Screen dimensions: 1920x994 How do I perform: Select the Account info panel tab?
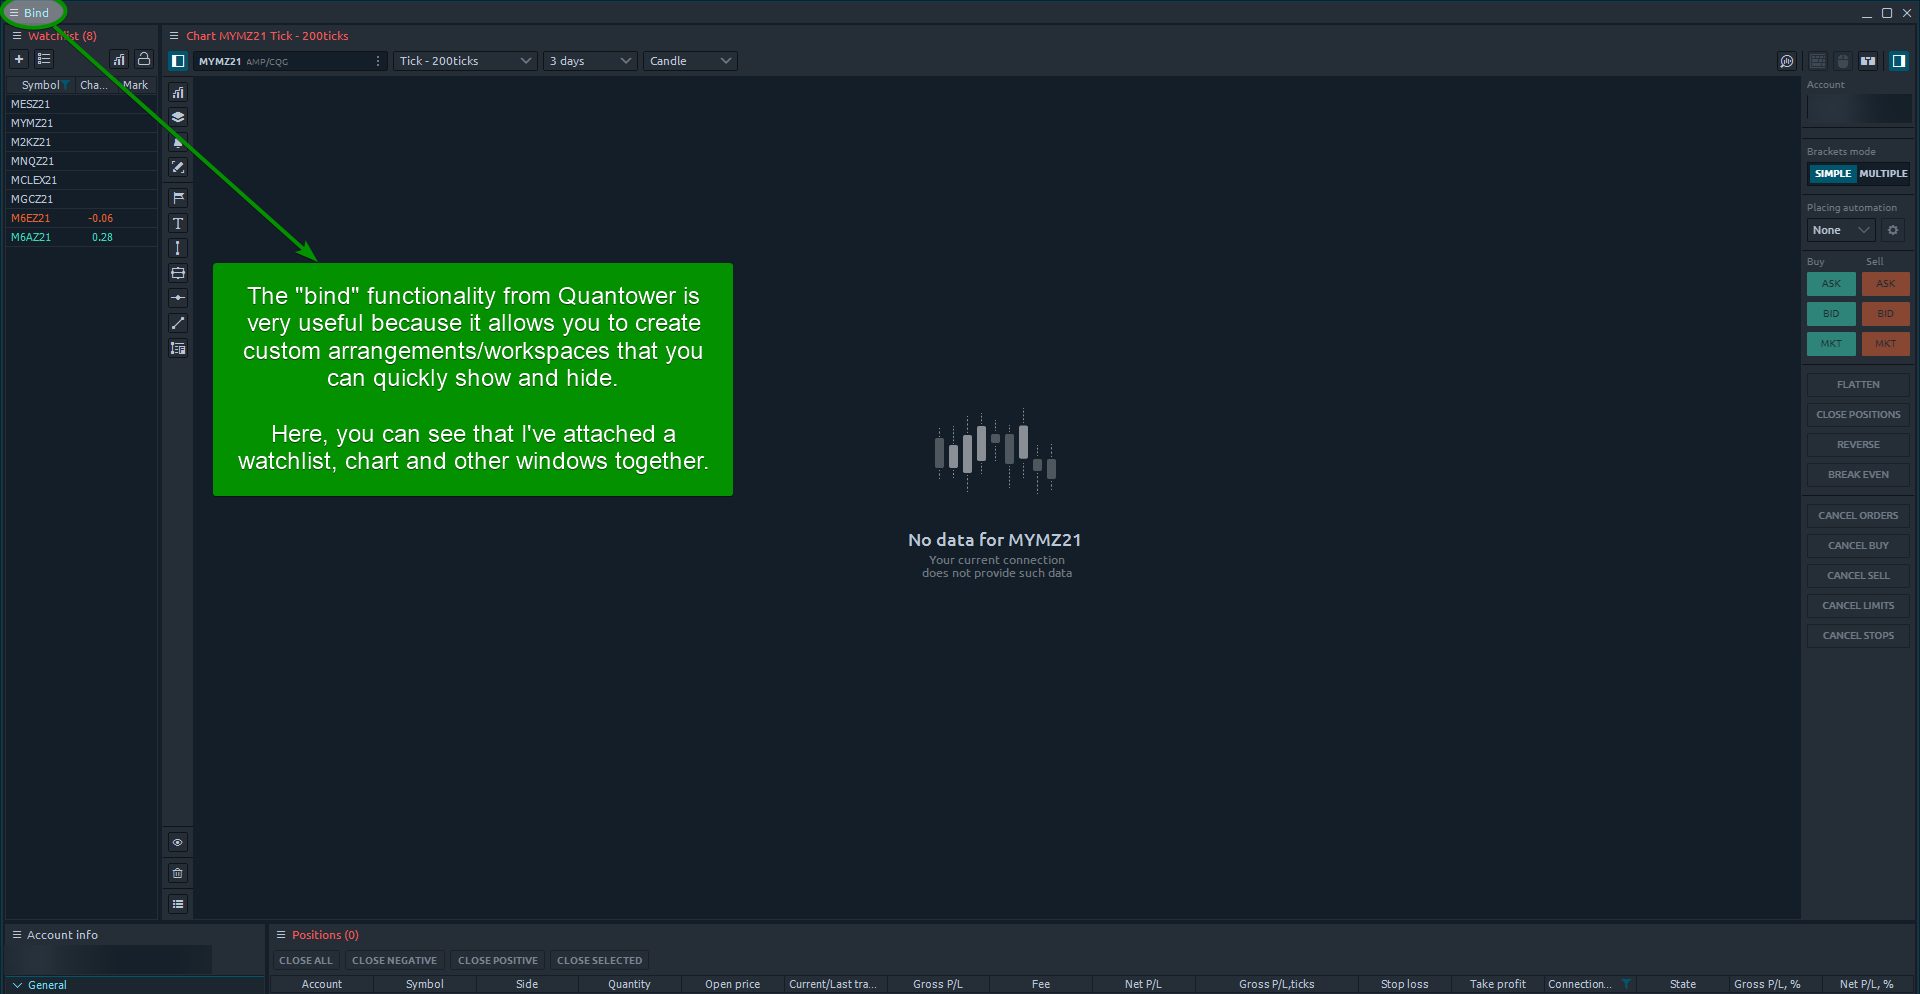point(62,935)
